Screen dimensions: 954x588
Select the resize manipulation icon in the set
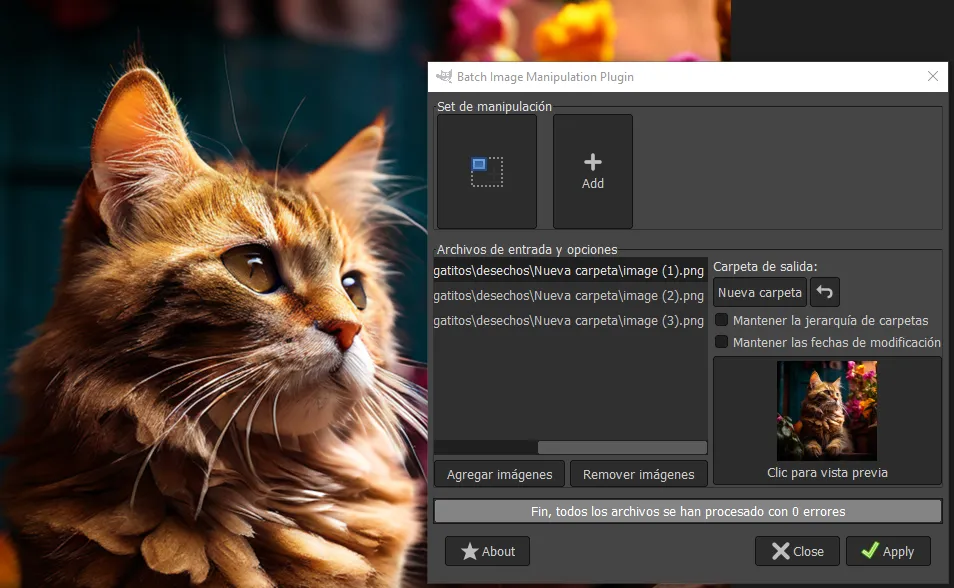(x=487, y=172)
